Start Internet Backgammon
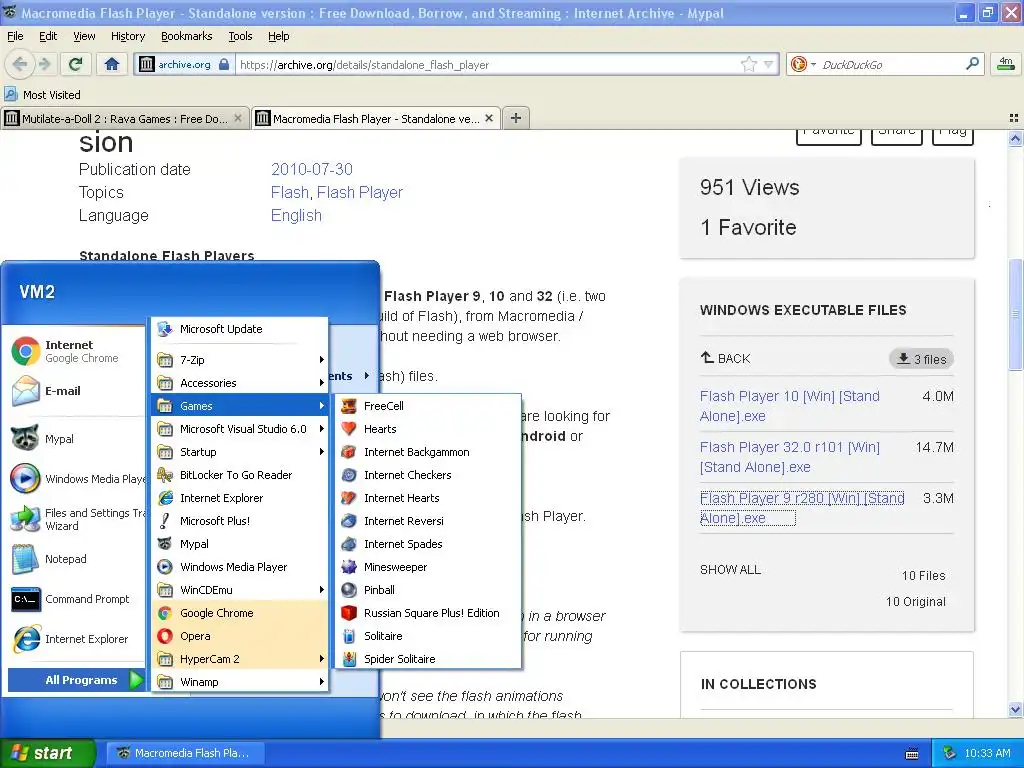 coord(428,452)
